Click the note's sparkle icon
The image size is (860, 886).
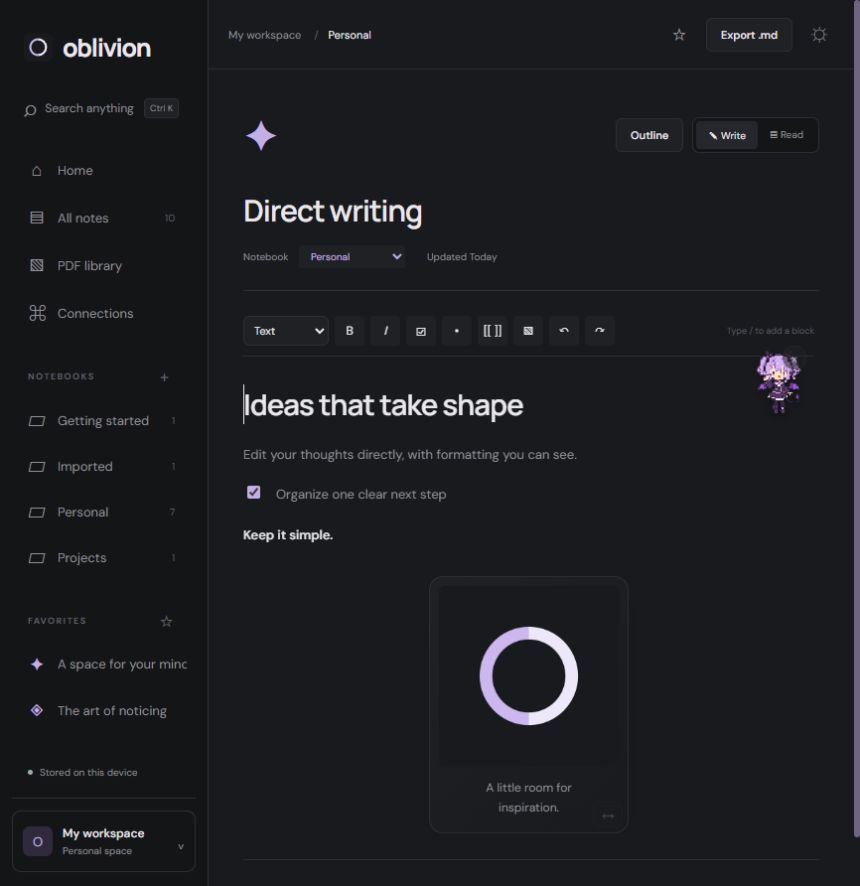click(261, 136)
